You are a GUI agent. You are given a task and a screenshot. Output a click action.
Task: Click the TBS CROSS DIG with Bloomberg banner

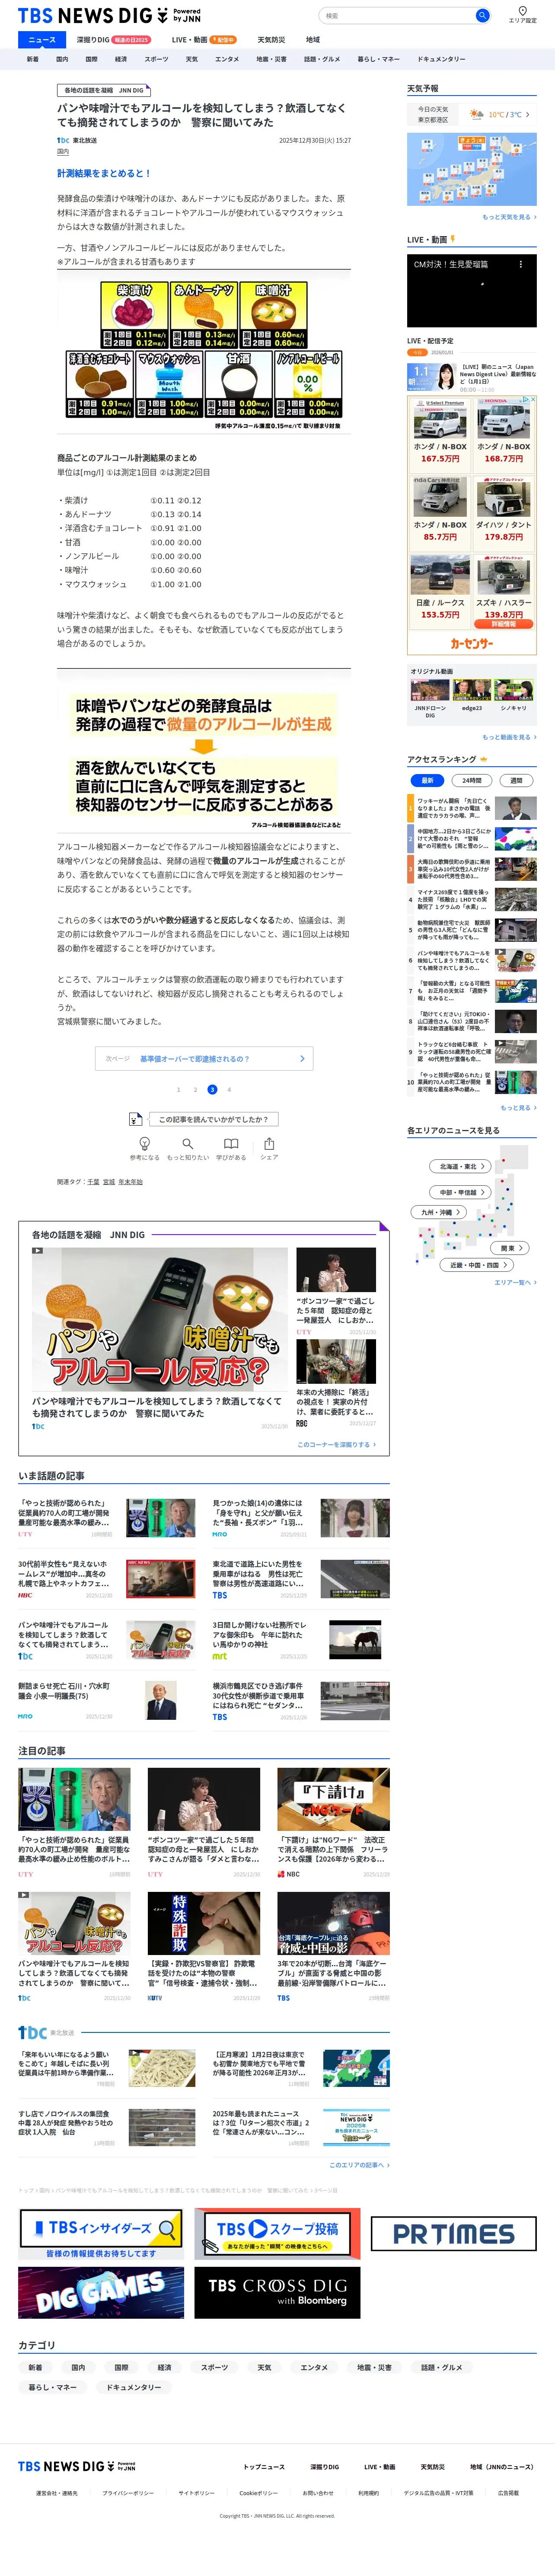(x=277, y=2293)
